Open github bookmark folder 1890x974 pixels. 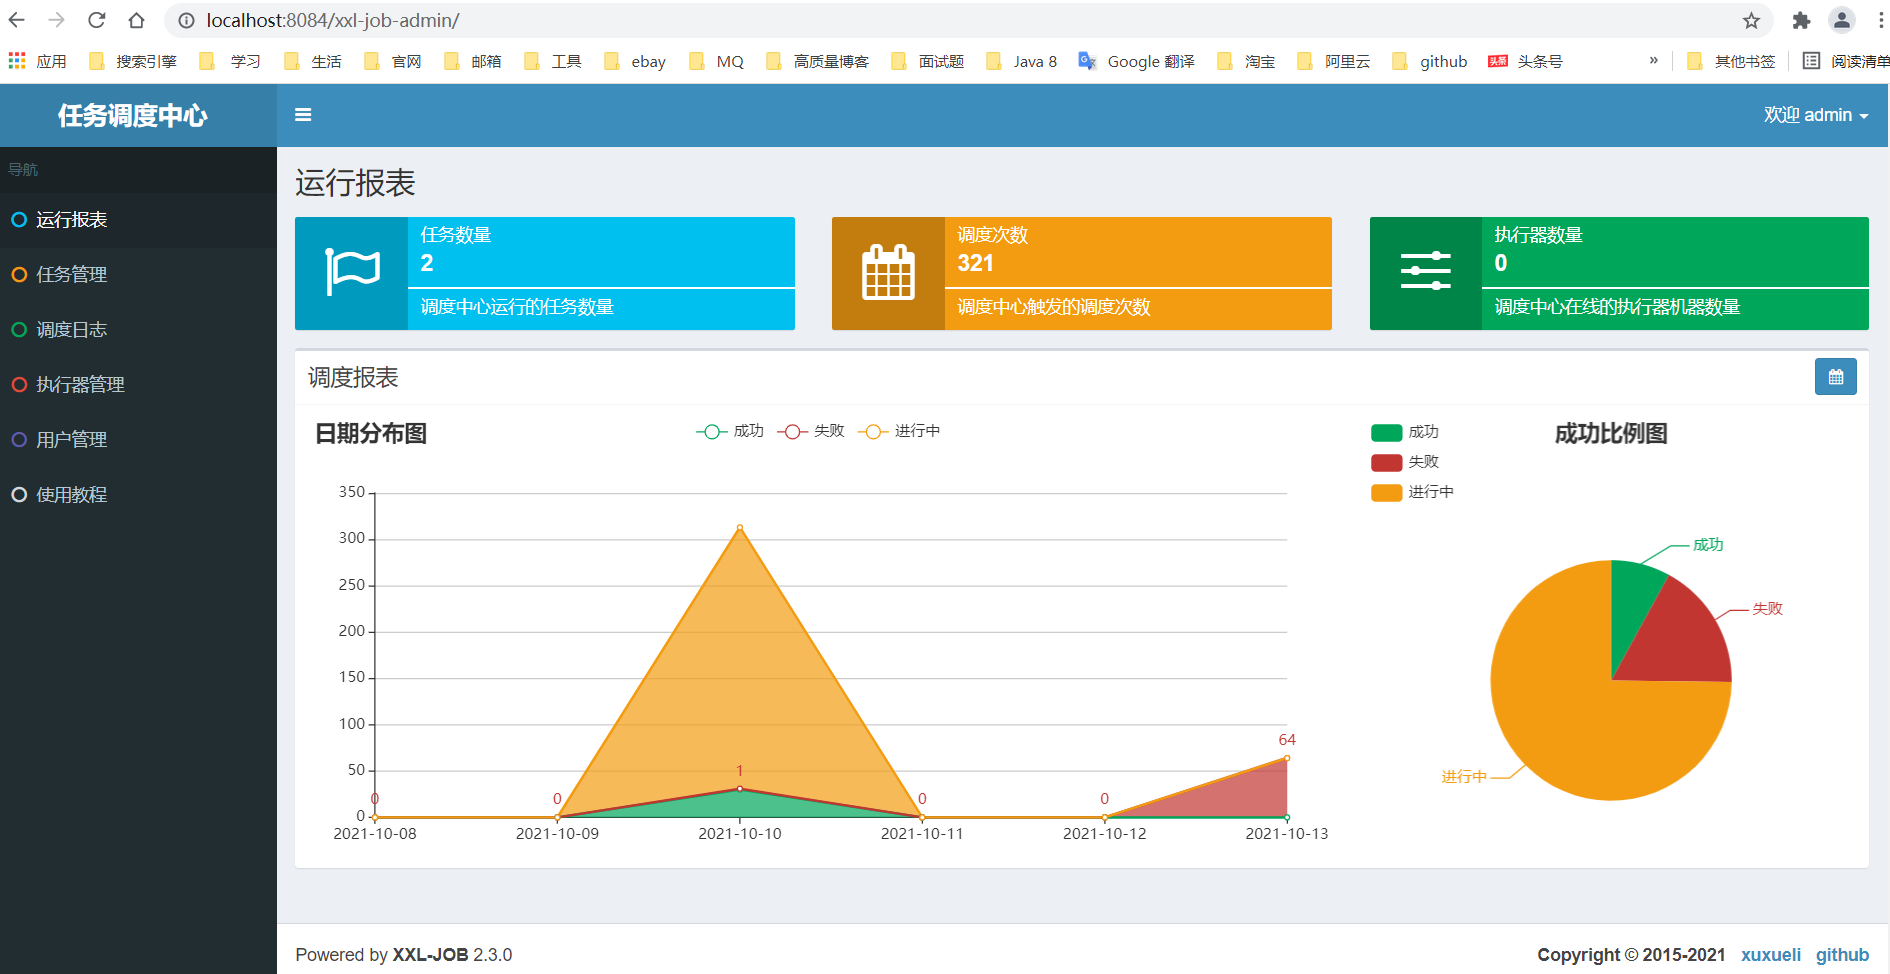(x=1430, y=61)
